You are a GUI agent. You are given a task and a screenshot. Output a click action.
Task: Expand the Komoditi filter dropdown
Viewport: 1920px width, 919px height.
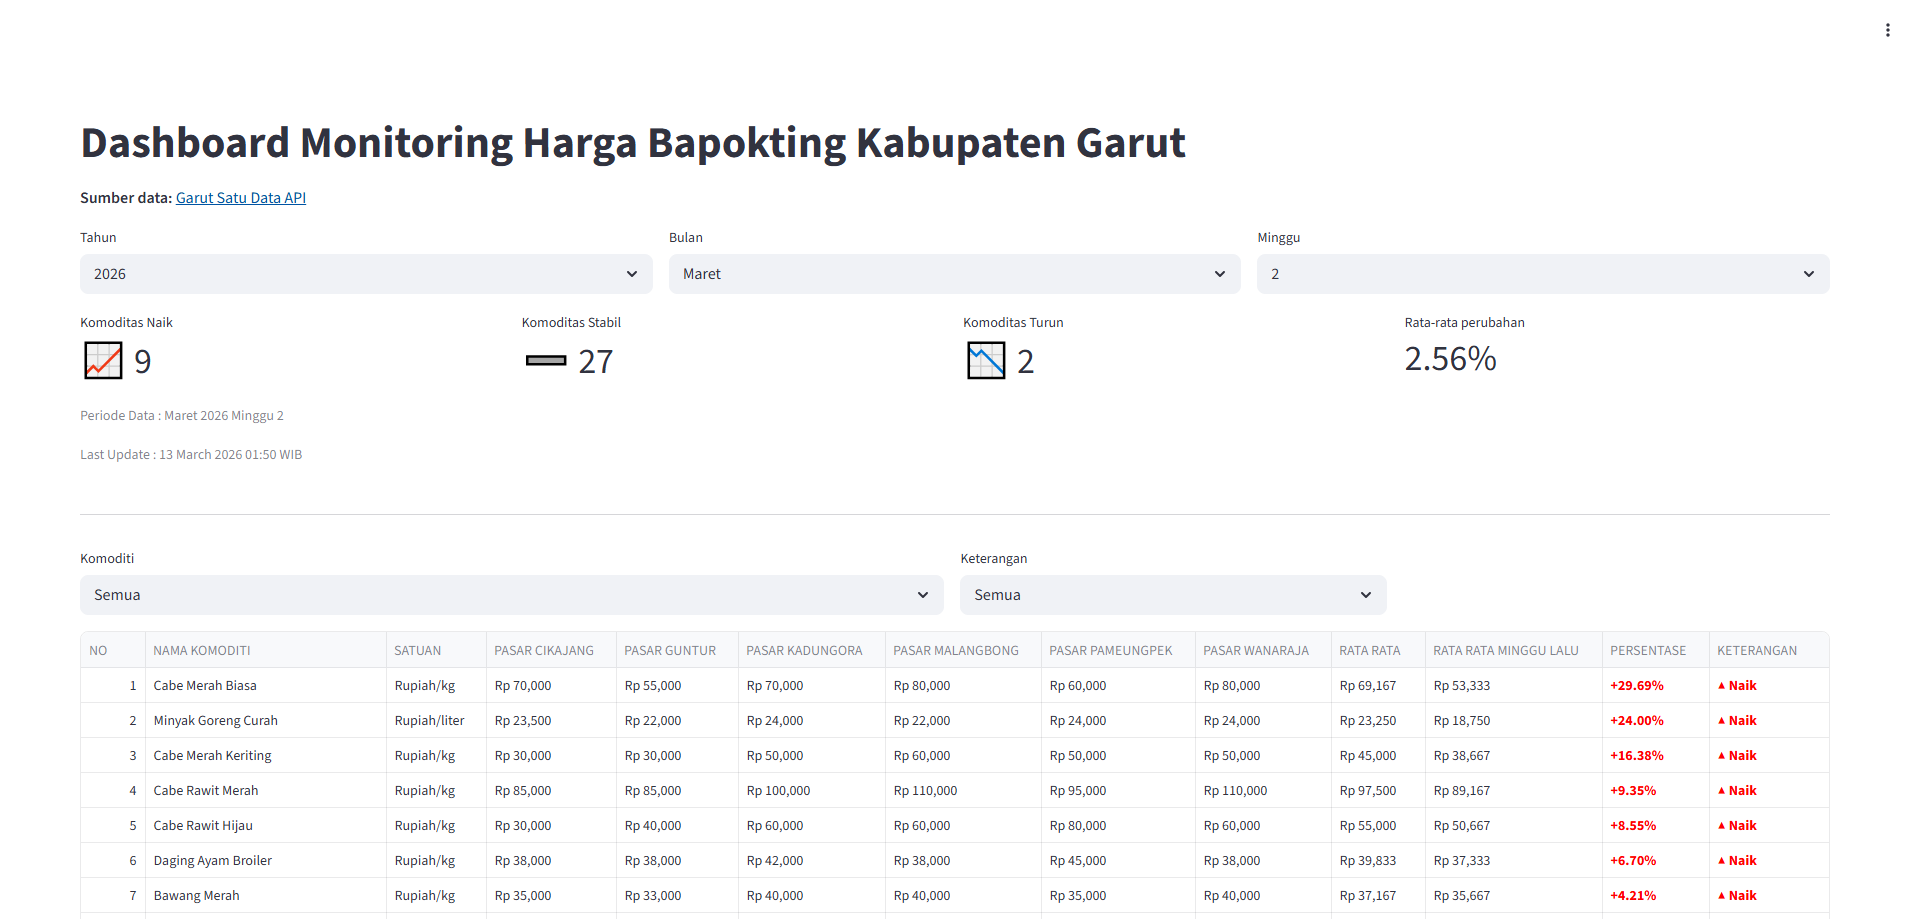512,595
